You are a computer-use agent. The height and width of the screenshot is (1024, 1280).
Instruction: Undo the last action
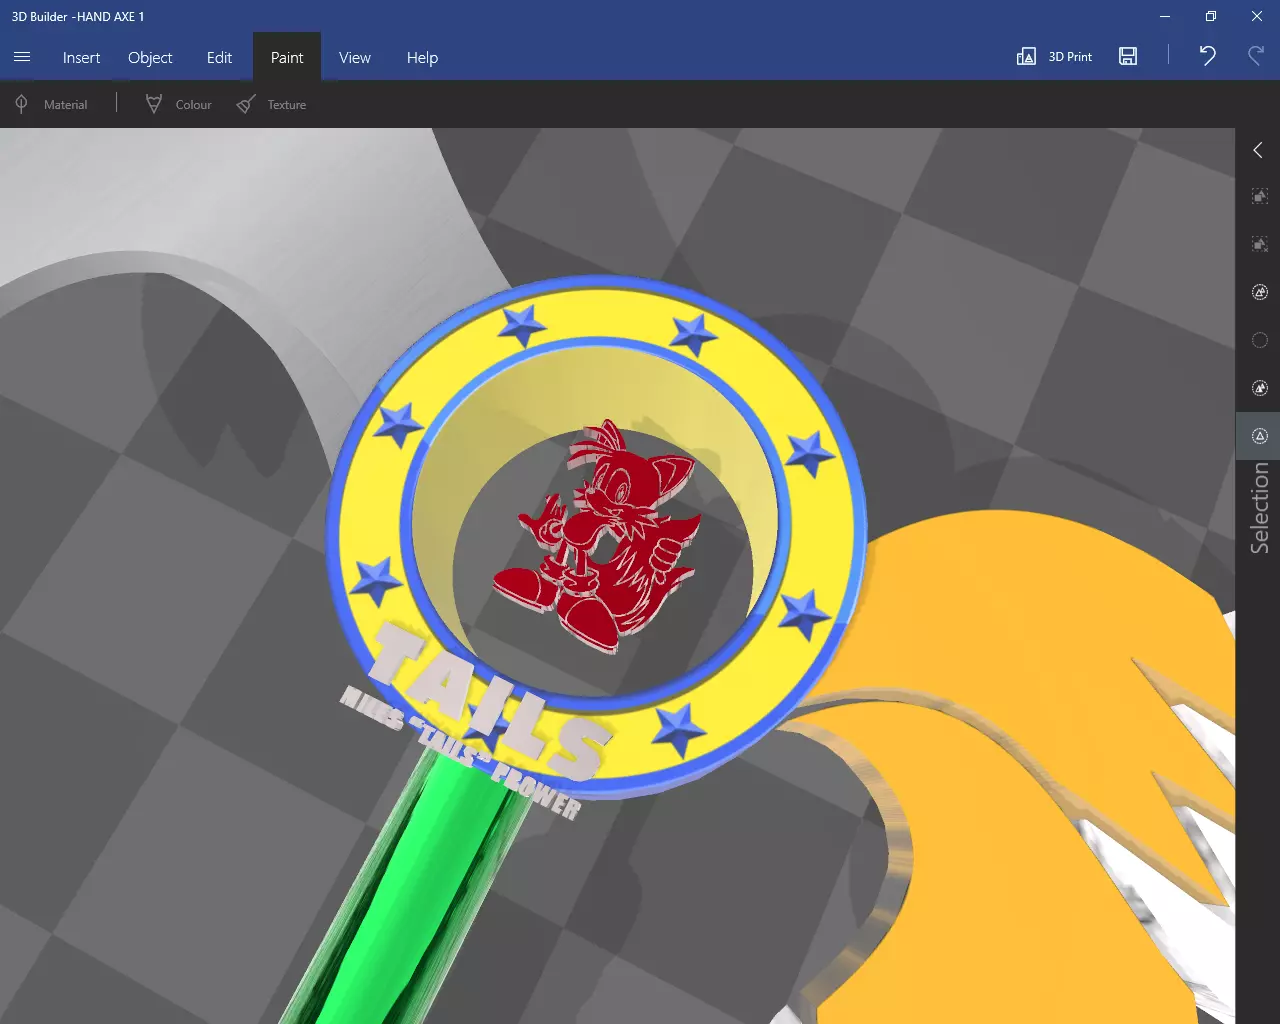(x=1207, y=56)
